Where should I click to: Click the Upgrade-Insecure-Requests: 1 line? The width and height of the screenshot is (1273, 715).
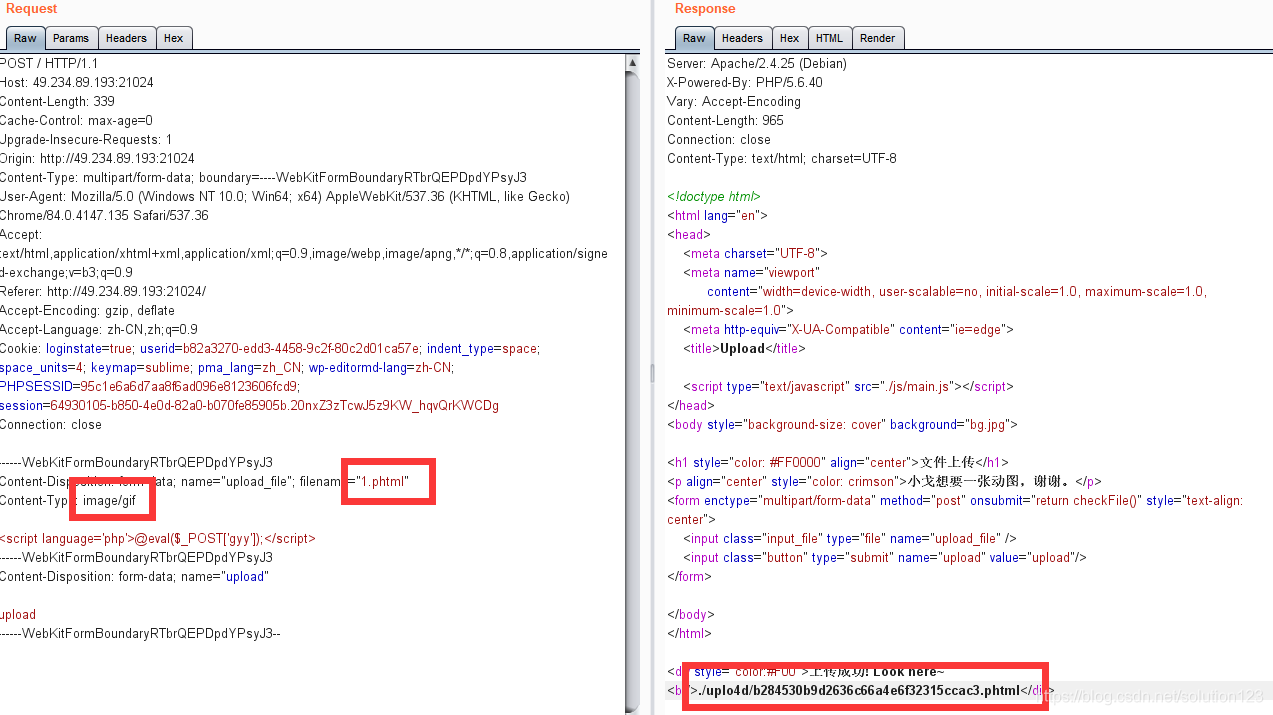point(86,139)
